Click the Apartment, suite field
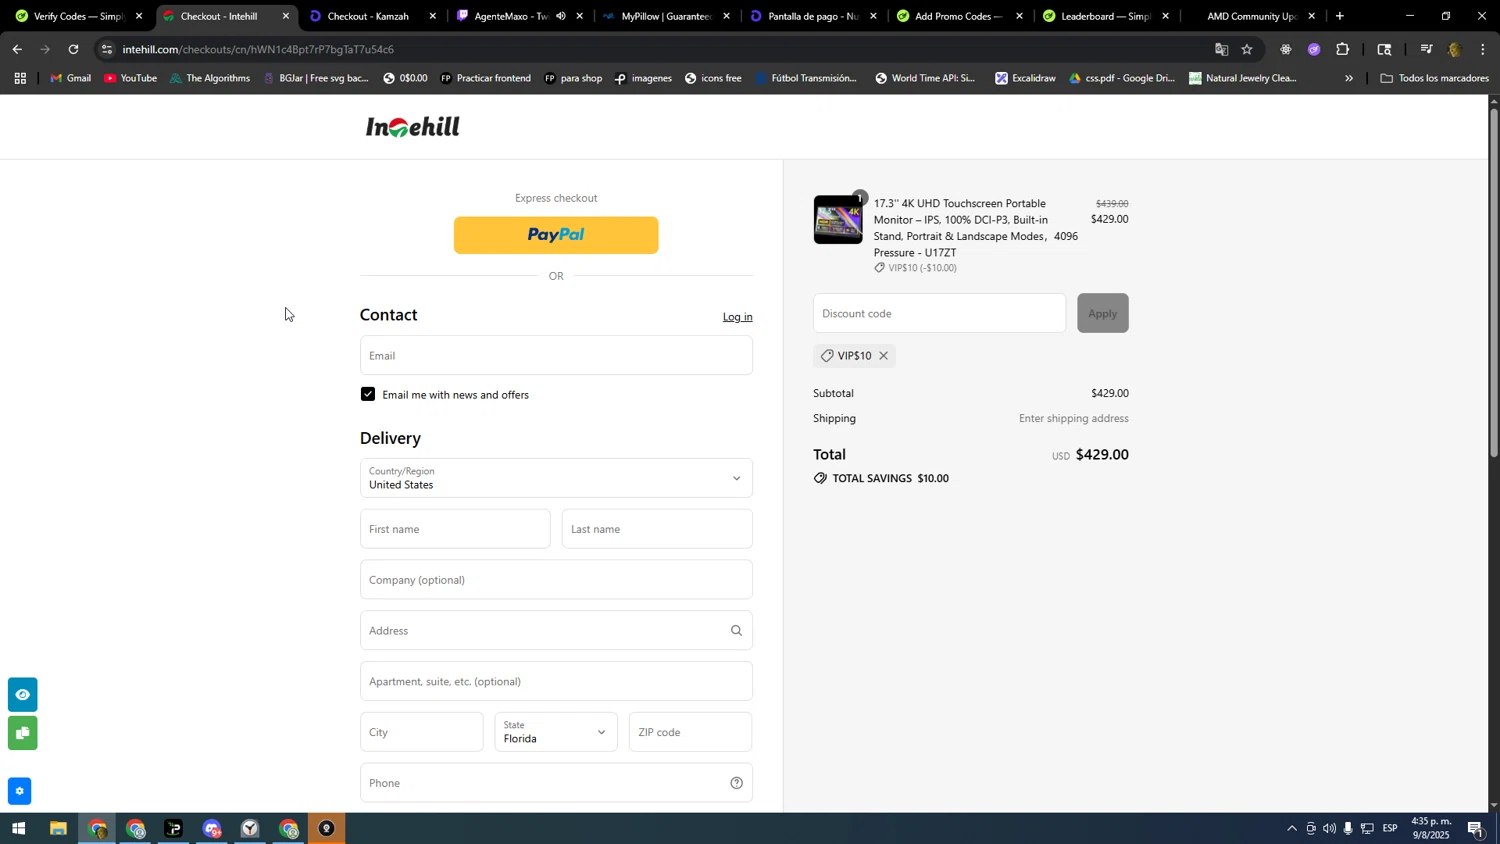The height and width of the screenshot is (844, 1500). tap(556, 682)
